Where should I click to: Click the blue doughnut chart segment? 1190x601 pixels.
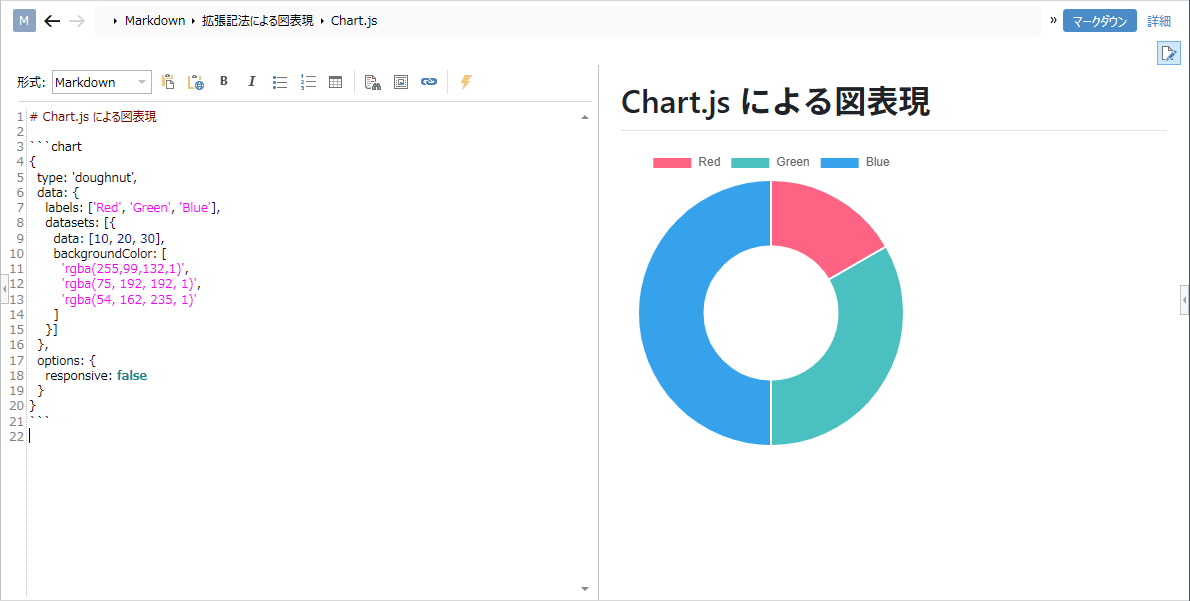pyautogui.click(x=674, y=313)
